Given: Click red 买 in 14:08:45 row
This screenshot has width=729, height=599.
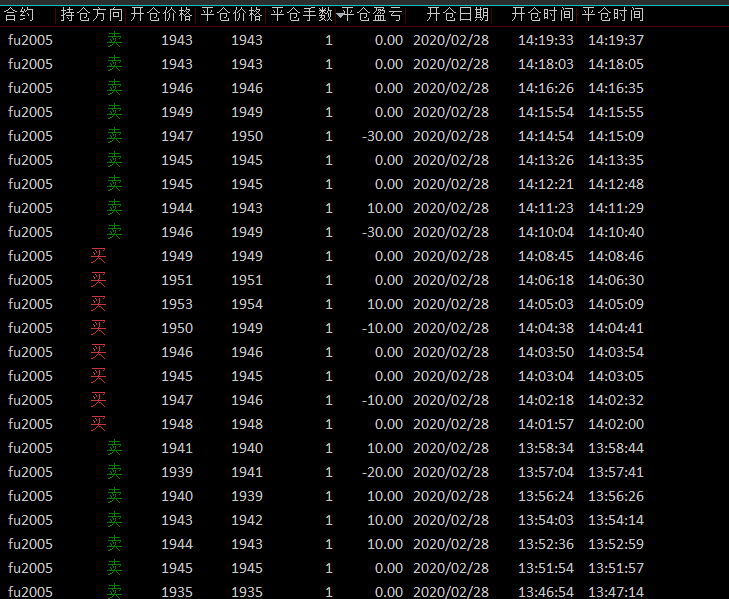Looking at the screenshot, I should [99, 256].
